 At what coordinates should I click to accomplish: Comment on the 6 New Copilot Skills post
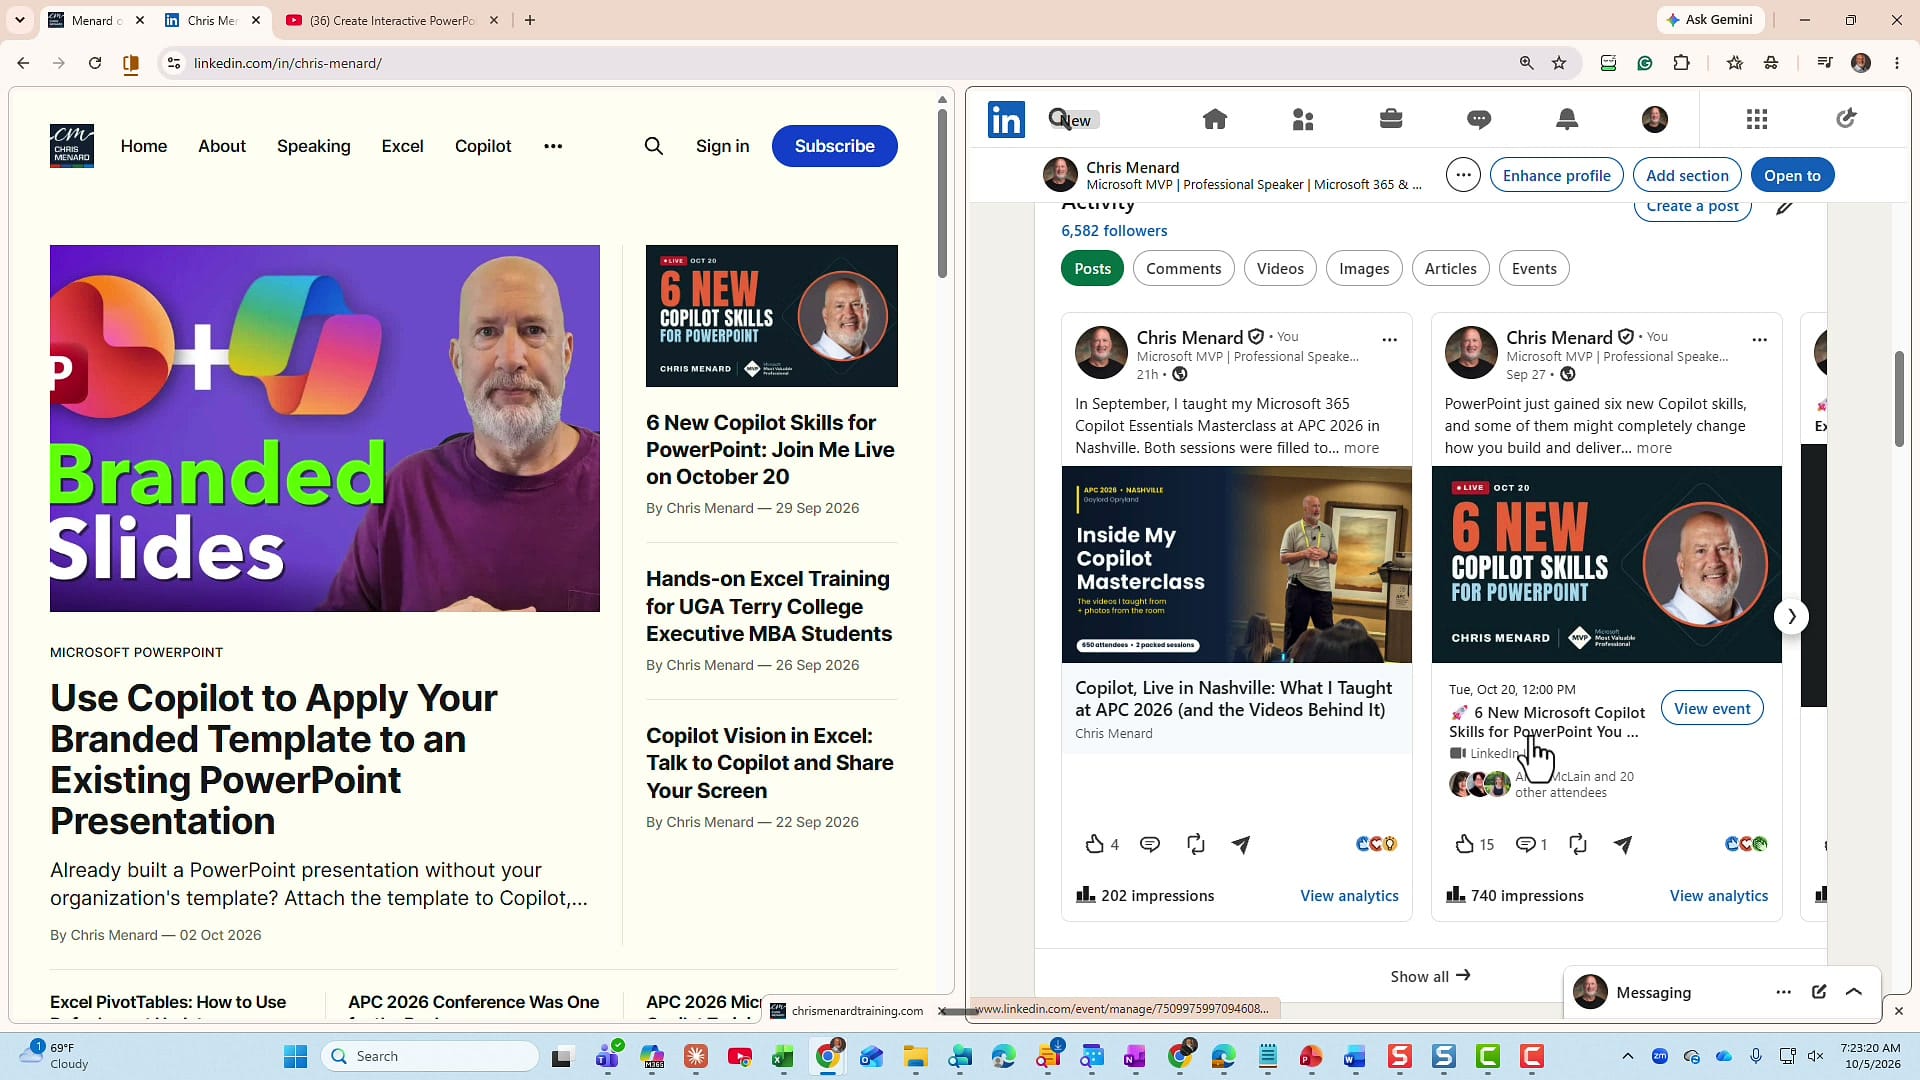tap(1525, 845)
